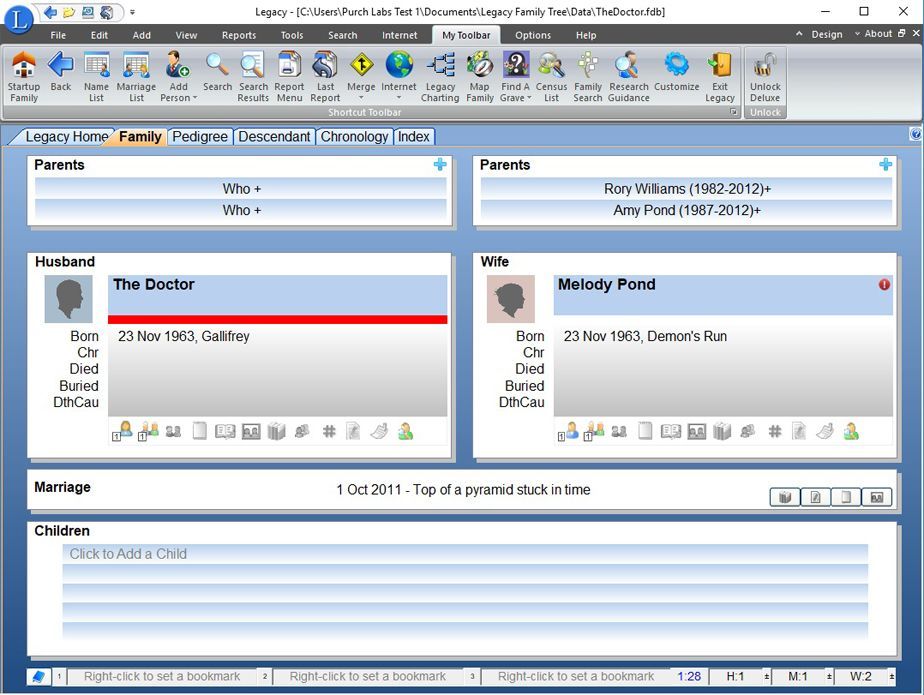This screenshot has height=695, width=924.
Task: Collapse the ribbon with the caret near Design
Action: [799, 34]
